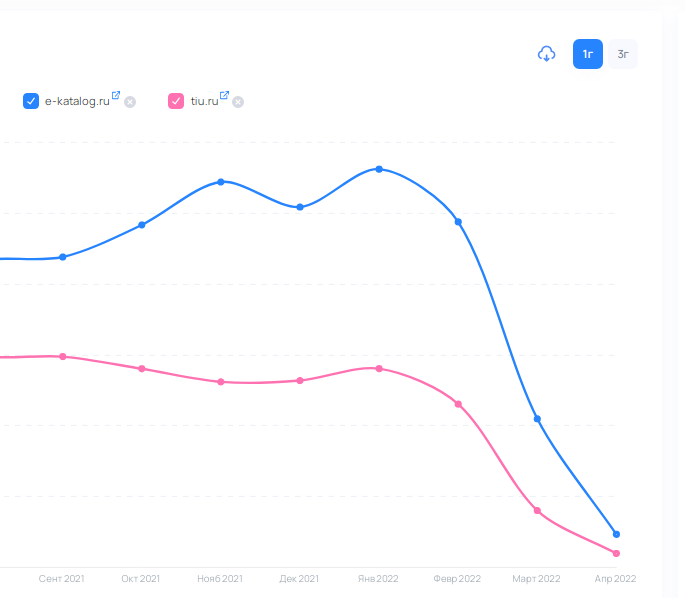Click blue data point for Март 2022
The height and width of the screenshot is (598, 685).
point(538,419)
